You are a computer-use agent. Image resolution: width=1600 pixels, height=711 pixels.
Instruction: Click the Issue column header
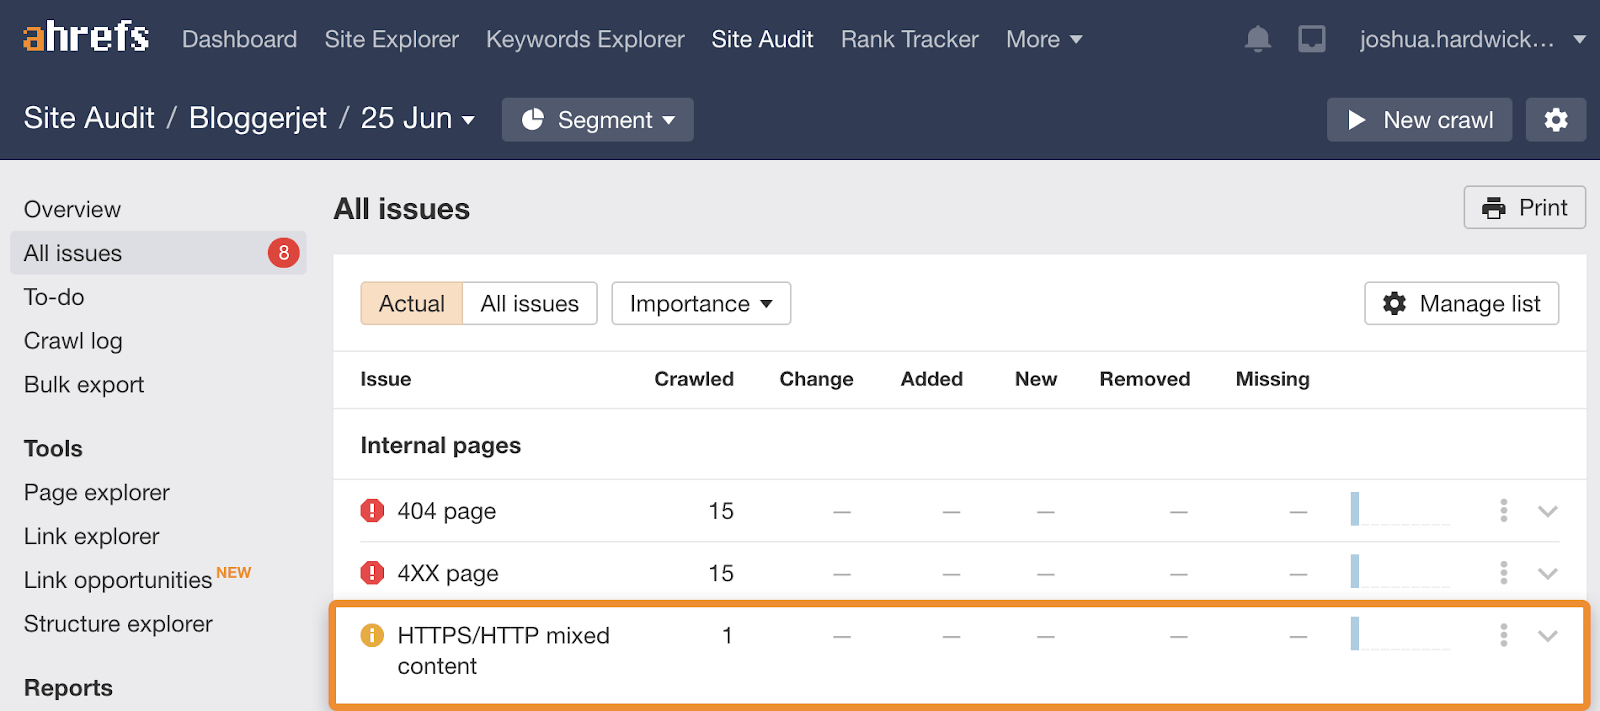click(386, 379)
